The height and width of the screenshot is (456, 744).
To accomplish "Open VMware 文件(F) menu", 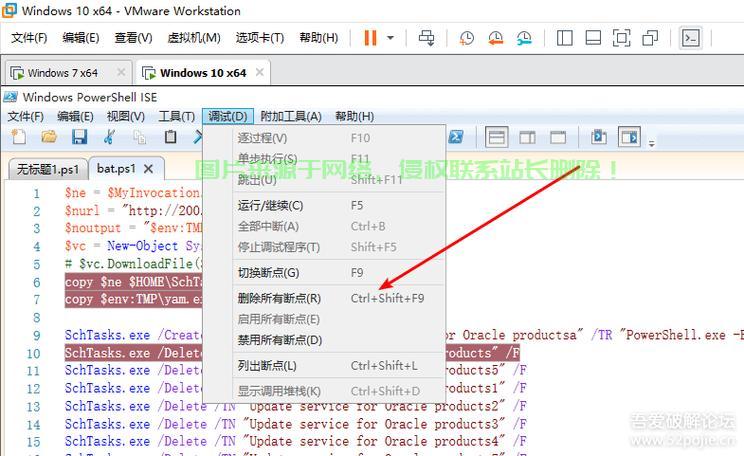I will point(29,37).
